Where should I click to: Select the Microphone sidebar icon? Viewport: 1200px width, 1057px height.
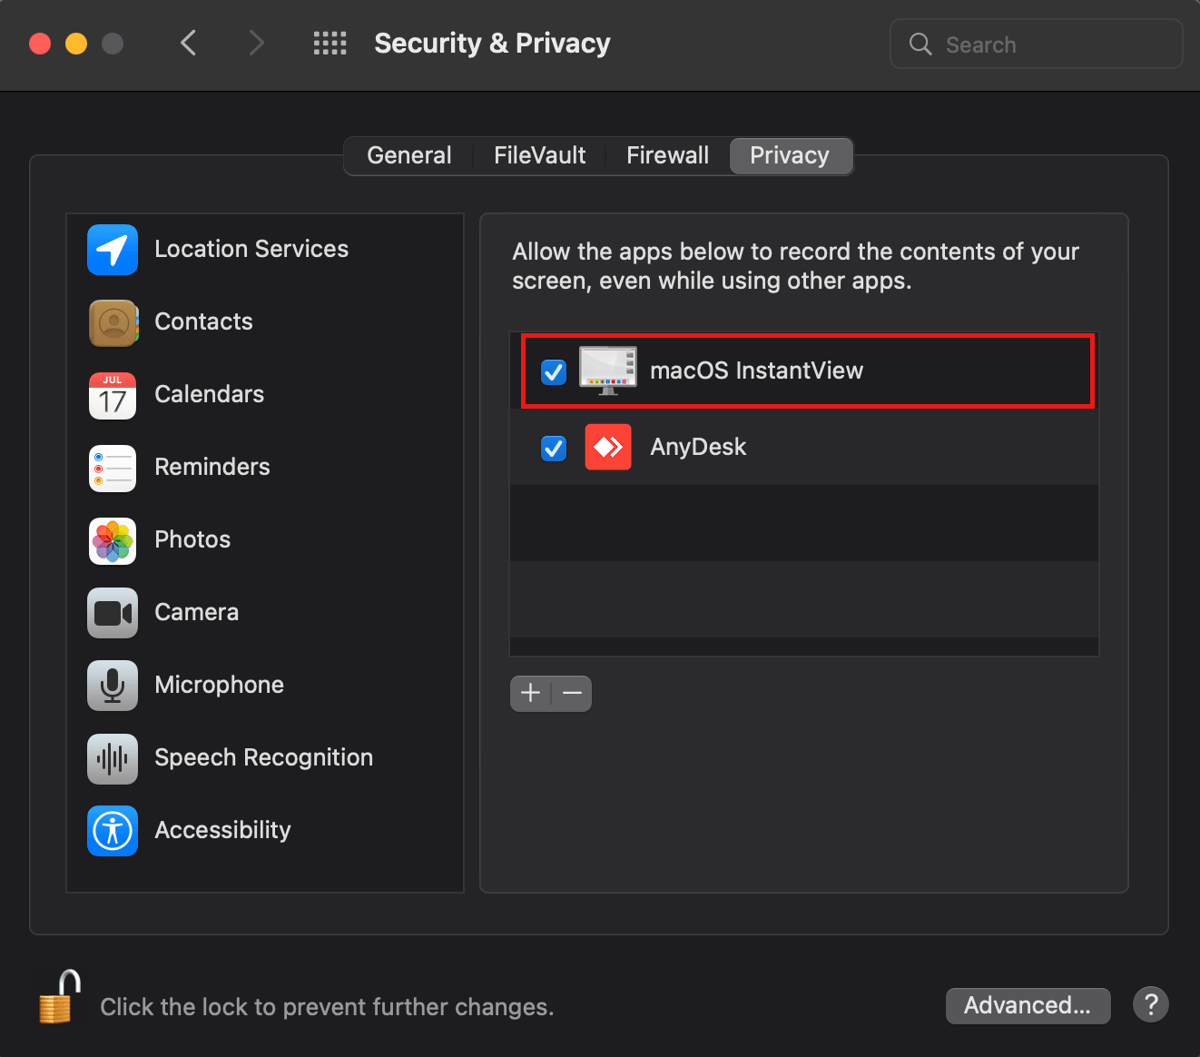(x=112, y=686)
